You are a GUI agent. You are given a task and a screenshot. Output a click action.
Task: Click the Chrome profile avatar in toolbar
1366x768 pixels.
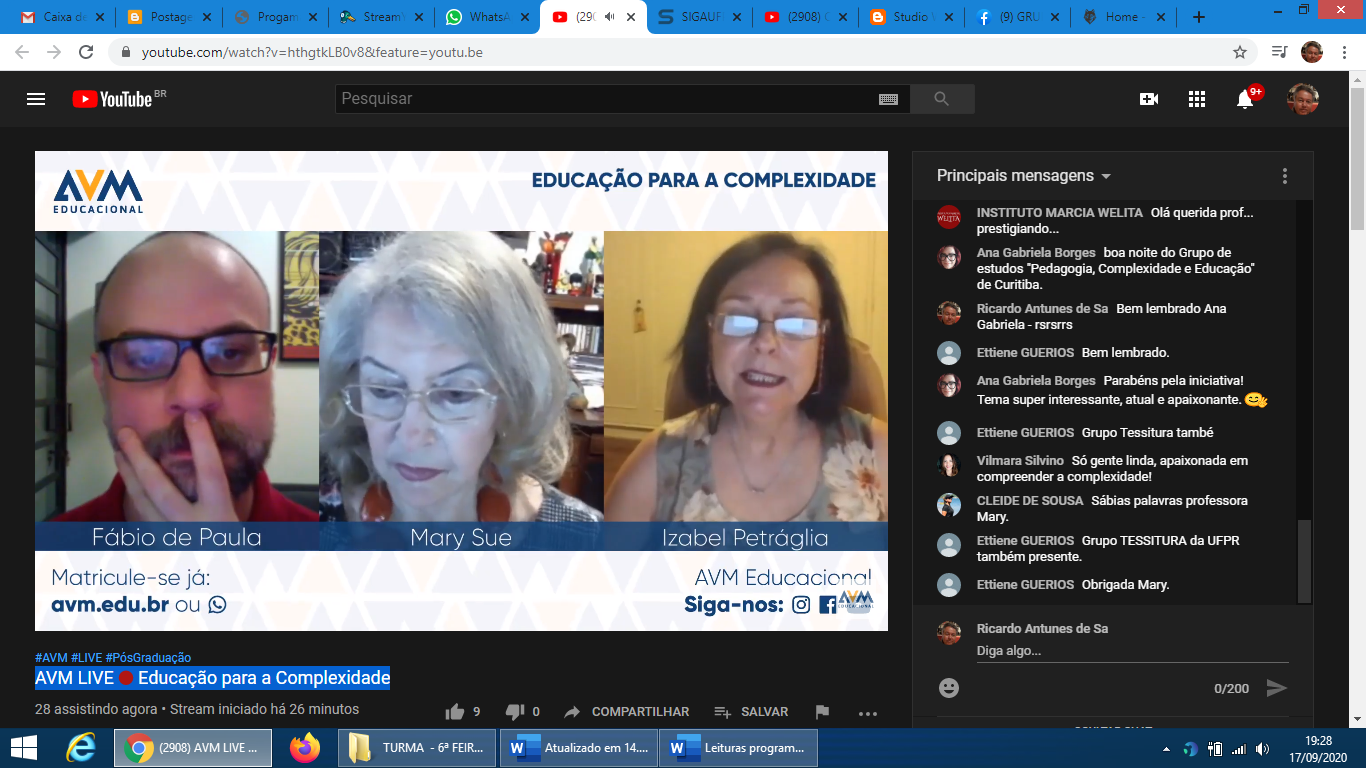click(x=1312, y=52)
